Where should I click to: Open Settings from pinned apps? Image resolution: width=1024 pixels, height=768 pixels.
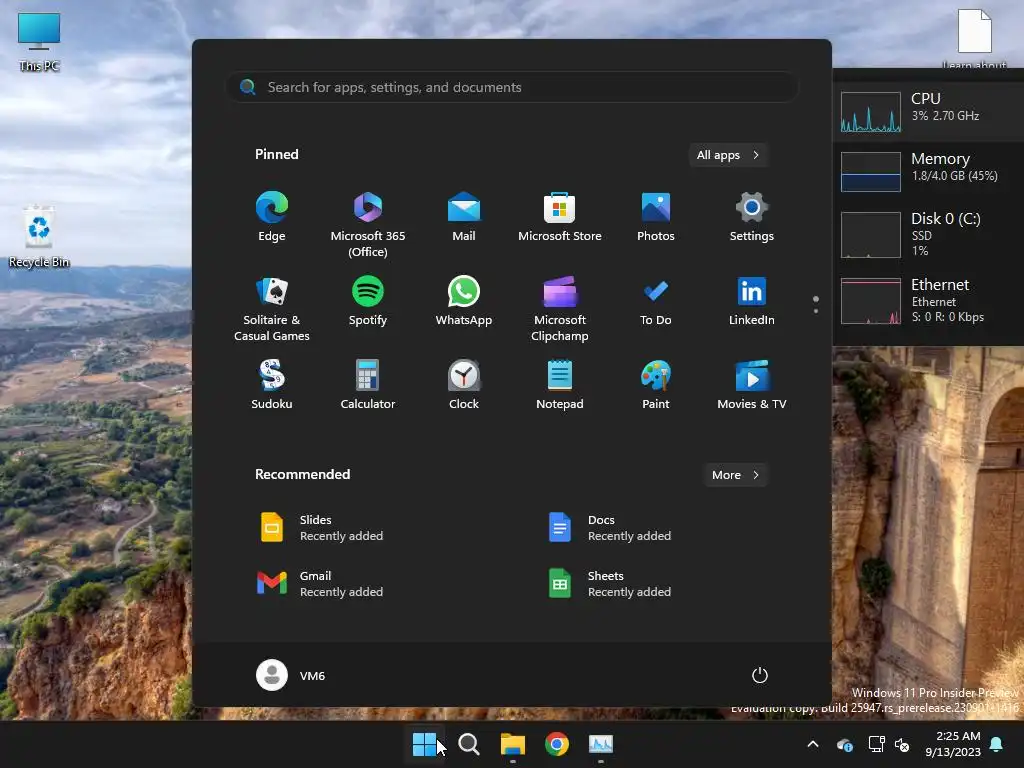pyautogui.click(x=752, y=218)
